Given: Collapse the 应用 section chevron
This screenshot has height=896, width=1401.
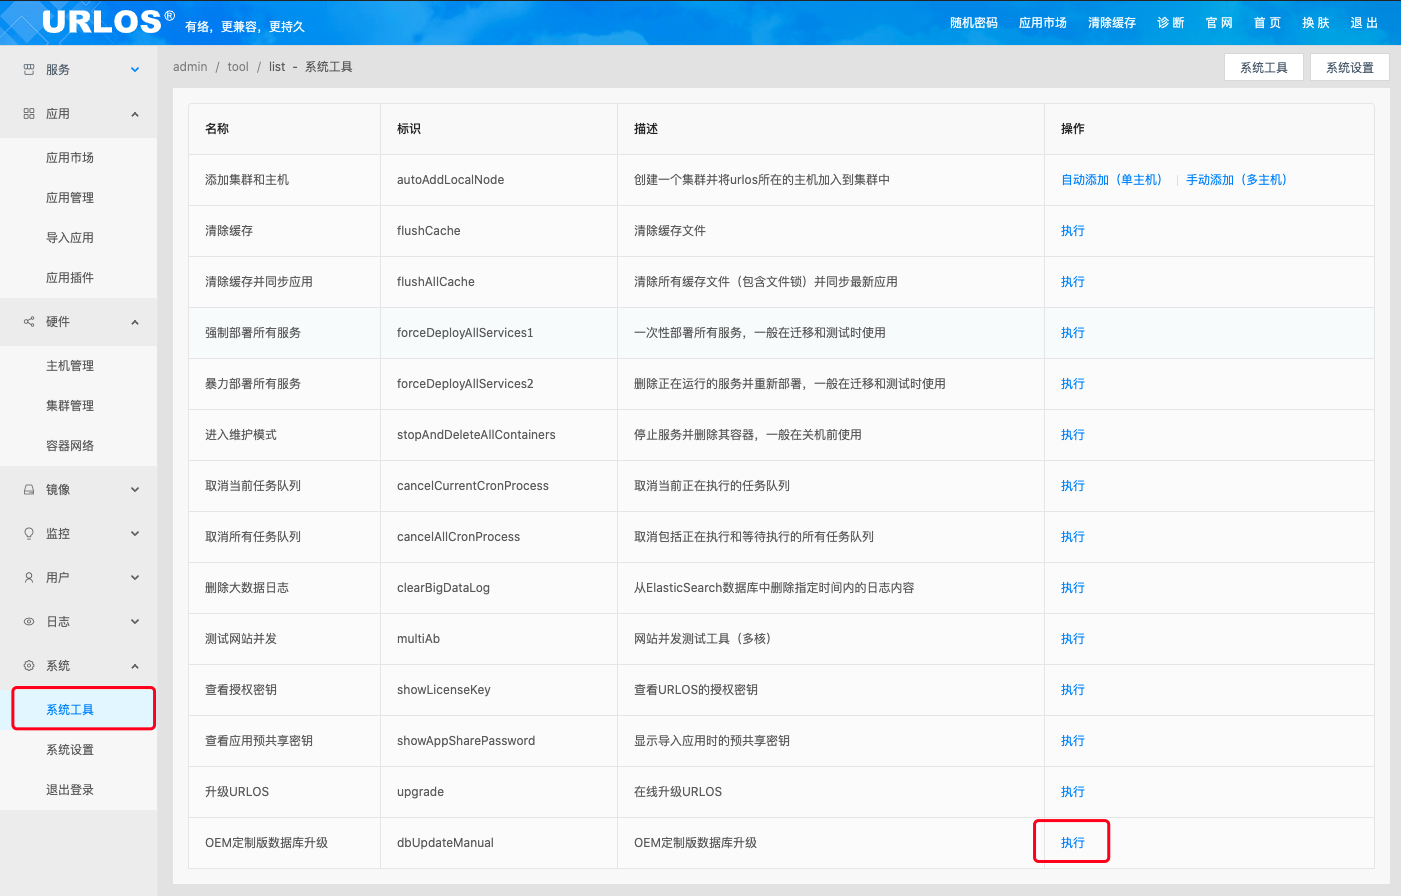Looking at the screenshot, I should [x=135, y=114].
